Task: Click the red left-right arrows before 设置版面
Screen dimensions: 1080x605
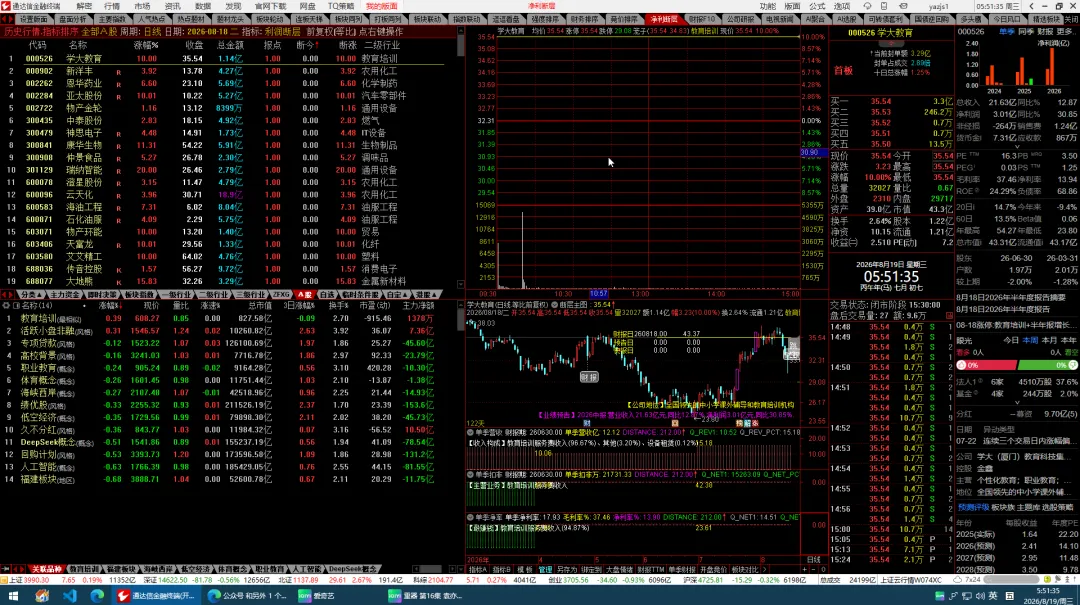Action: (7, 19)
